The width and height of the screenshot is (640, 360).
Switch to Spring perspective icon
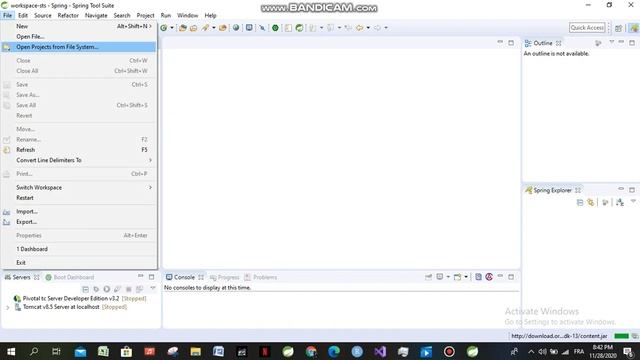633,28
